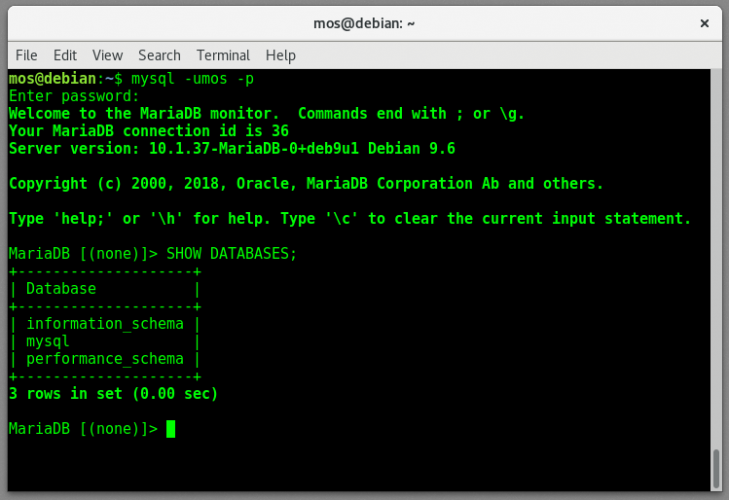Click the 'mysql -umos -p' command text

pos(192,79)
